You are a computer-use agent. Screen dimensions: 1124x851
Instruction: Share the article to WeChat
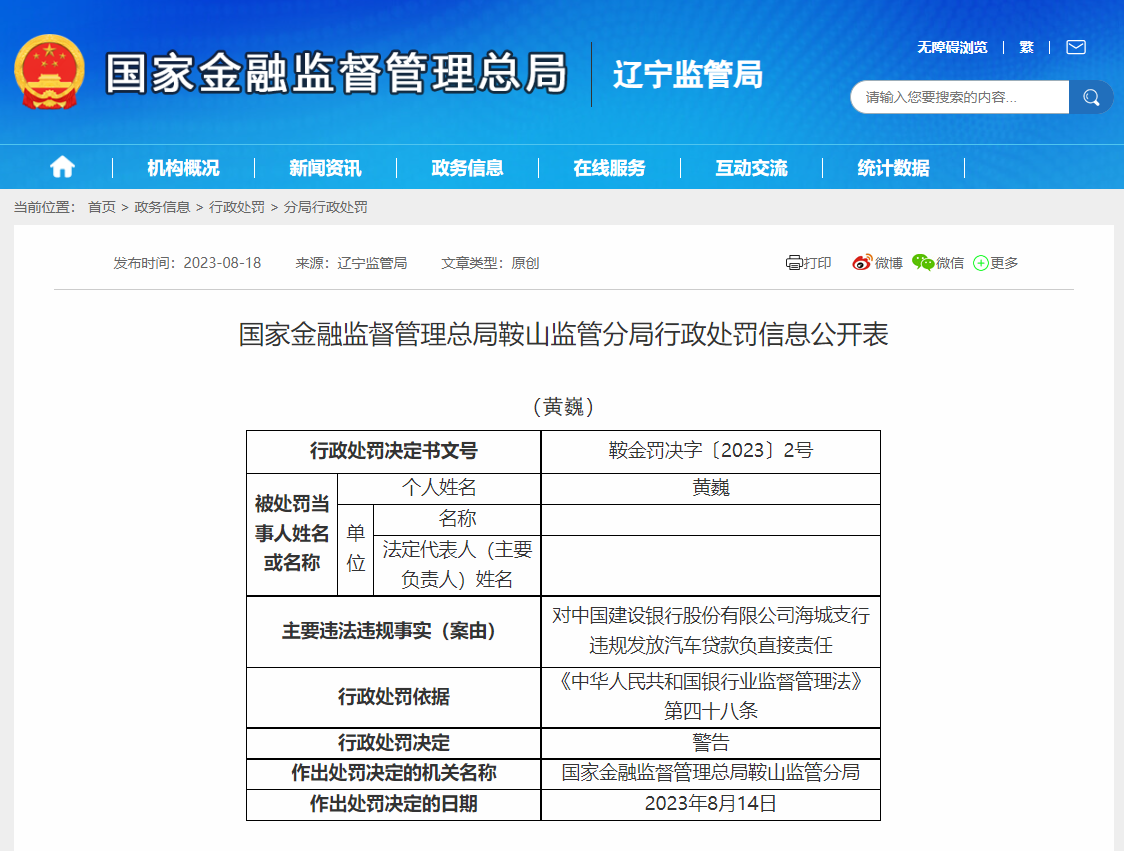click(x=937, y=263)
